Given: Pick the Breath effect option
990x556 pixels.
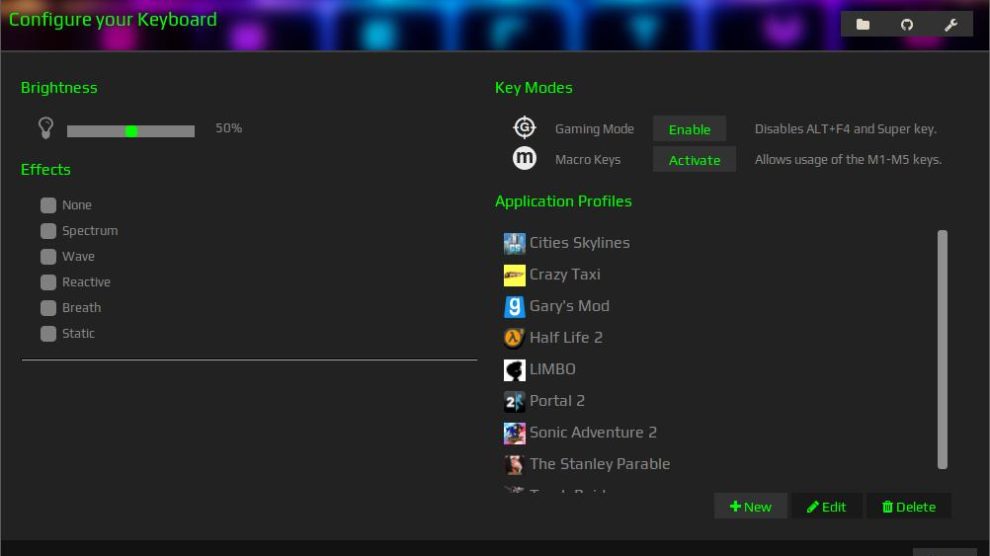Looking at the screenshot, I should pos(48,308).
